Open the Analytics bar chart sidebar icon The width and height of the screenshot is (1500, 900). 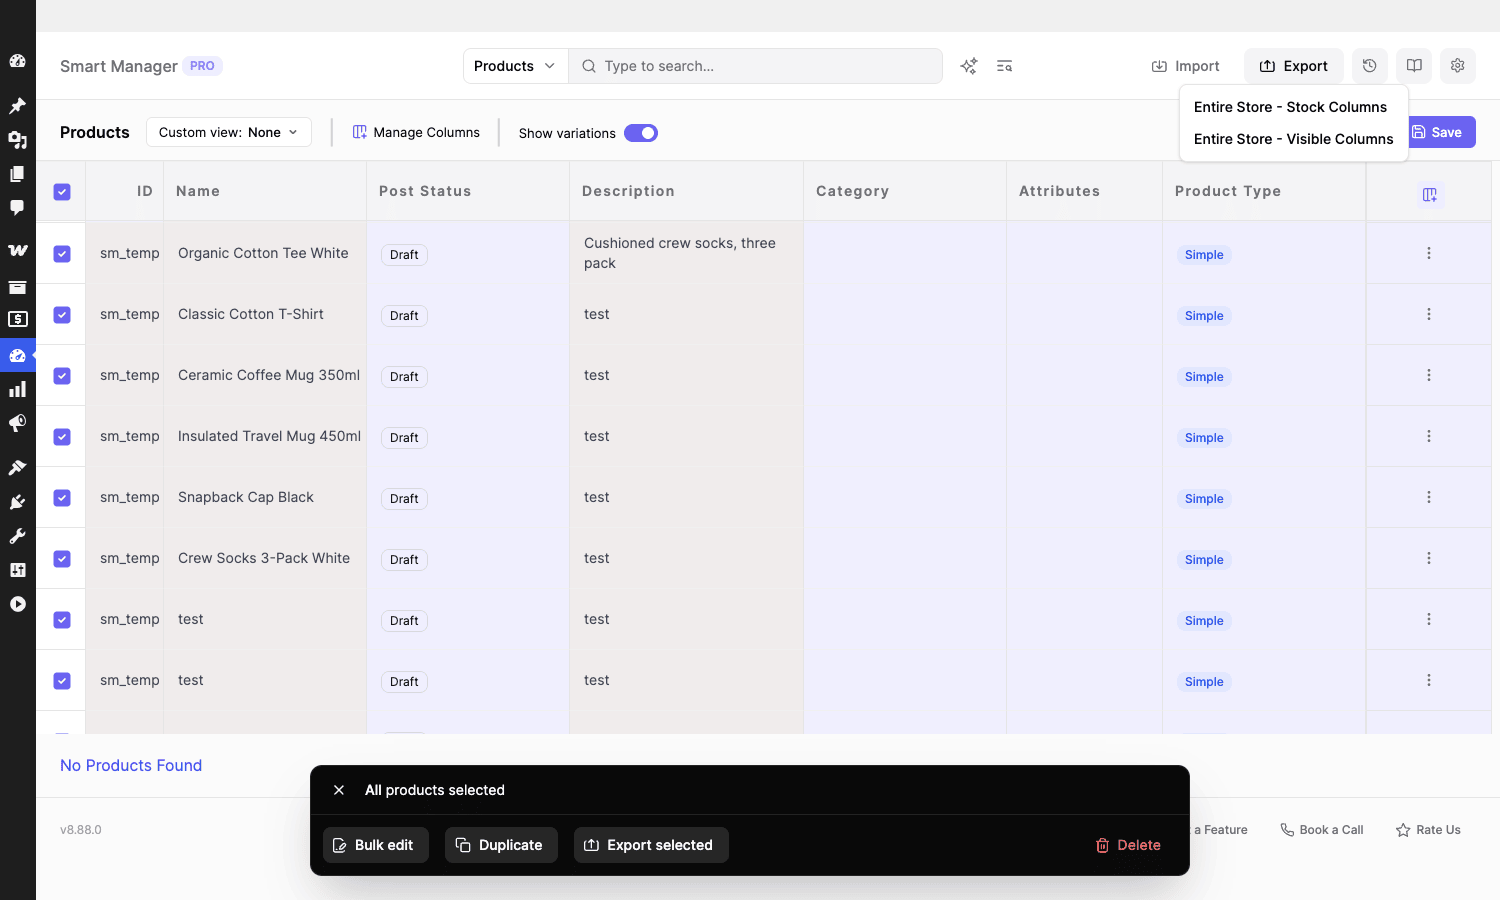(x=17, y=390)
